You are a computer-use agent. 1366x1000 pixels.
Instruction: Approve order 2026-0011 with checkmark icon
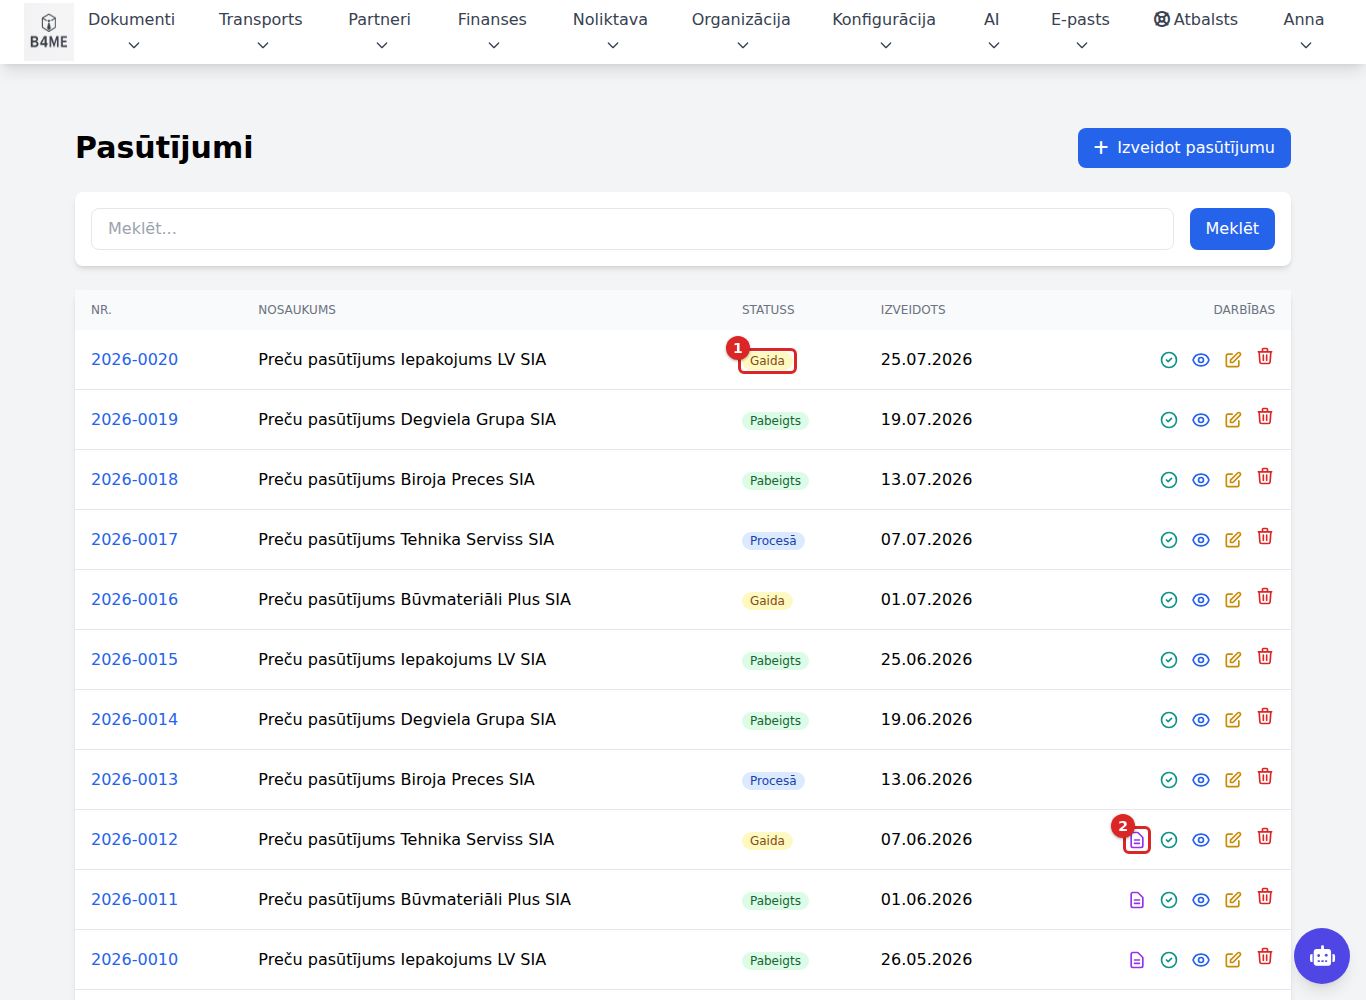point(1169,900)
